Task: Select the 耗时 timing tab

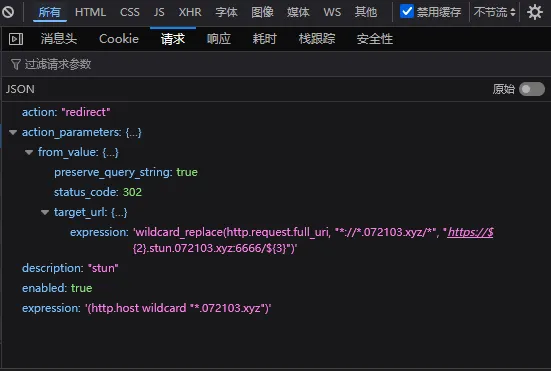Action: tap(265, 39)
